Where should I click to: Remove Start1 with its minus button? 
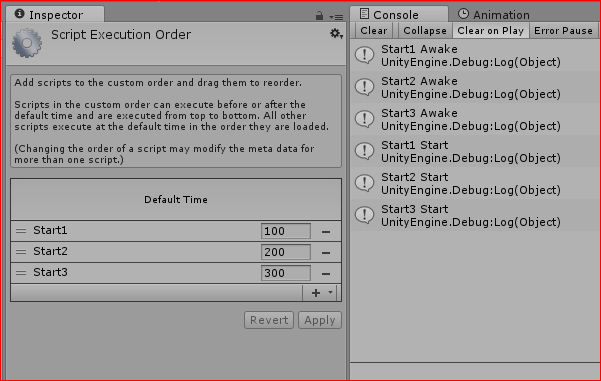click(326, 232)
